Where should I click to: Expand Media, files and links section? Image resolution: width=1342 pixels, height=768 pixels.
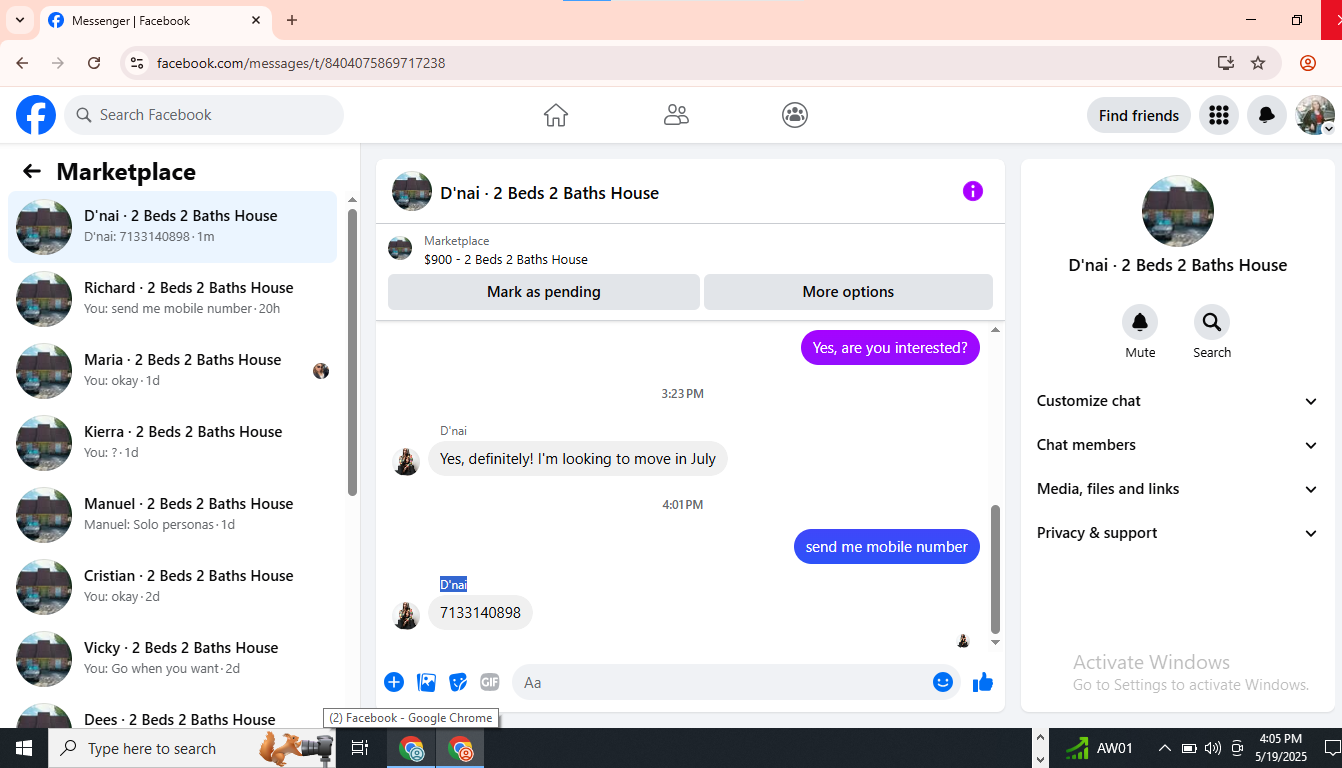click(x=1178, y=489)
